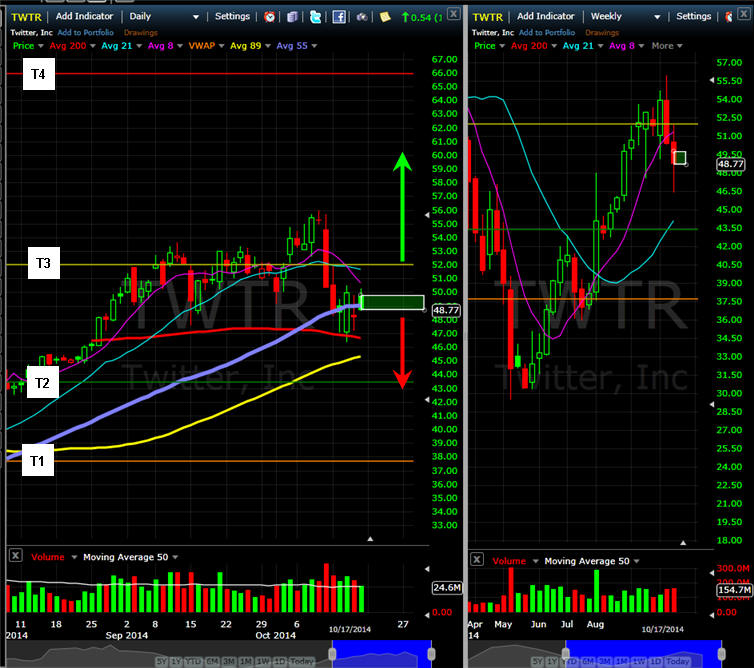Screen dimensions: 754x668
Task: Click Add to Portfolio link in Weekly chart
Action: click(x=547, y=32)
